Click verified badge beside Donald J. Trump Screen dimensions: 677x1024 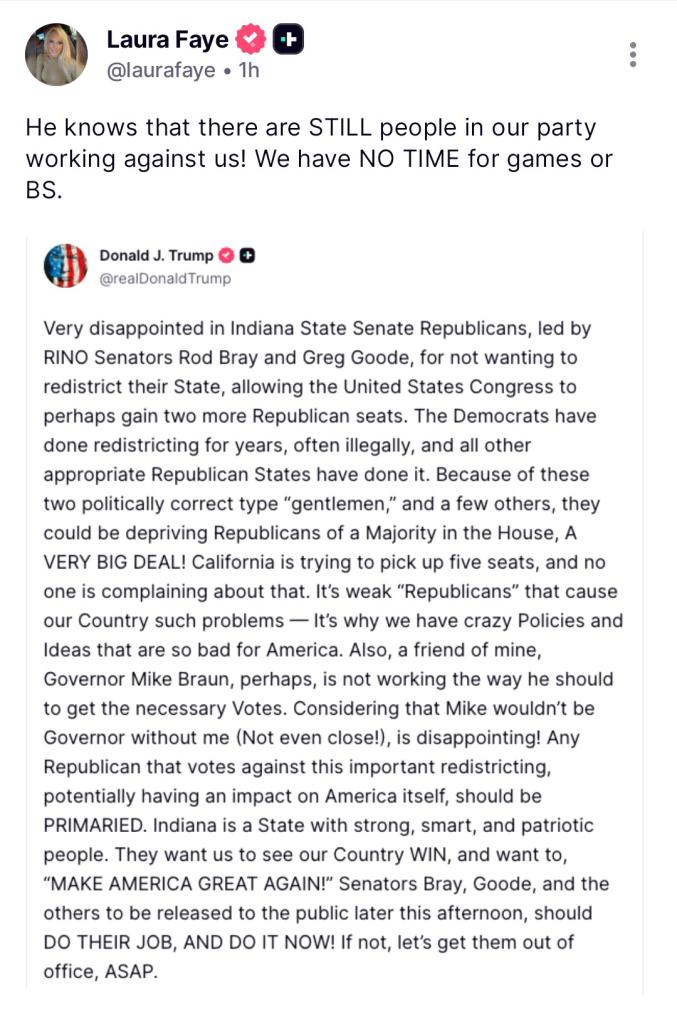(x=227, y=255)
